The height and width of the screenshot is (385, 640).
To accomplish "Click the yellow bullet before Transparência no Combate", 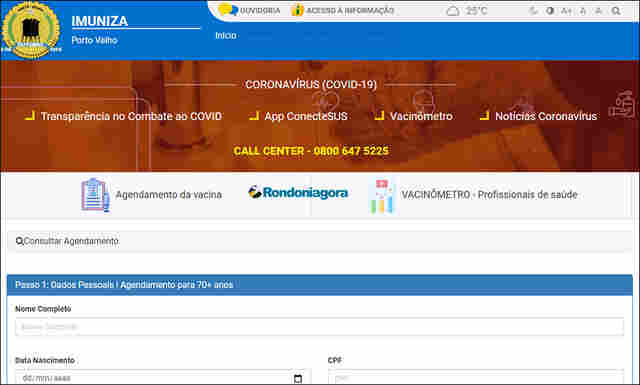I will (x=30, y=116).
